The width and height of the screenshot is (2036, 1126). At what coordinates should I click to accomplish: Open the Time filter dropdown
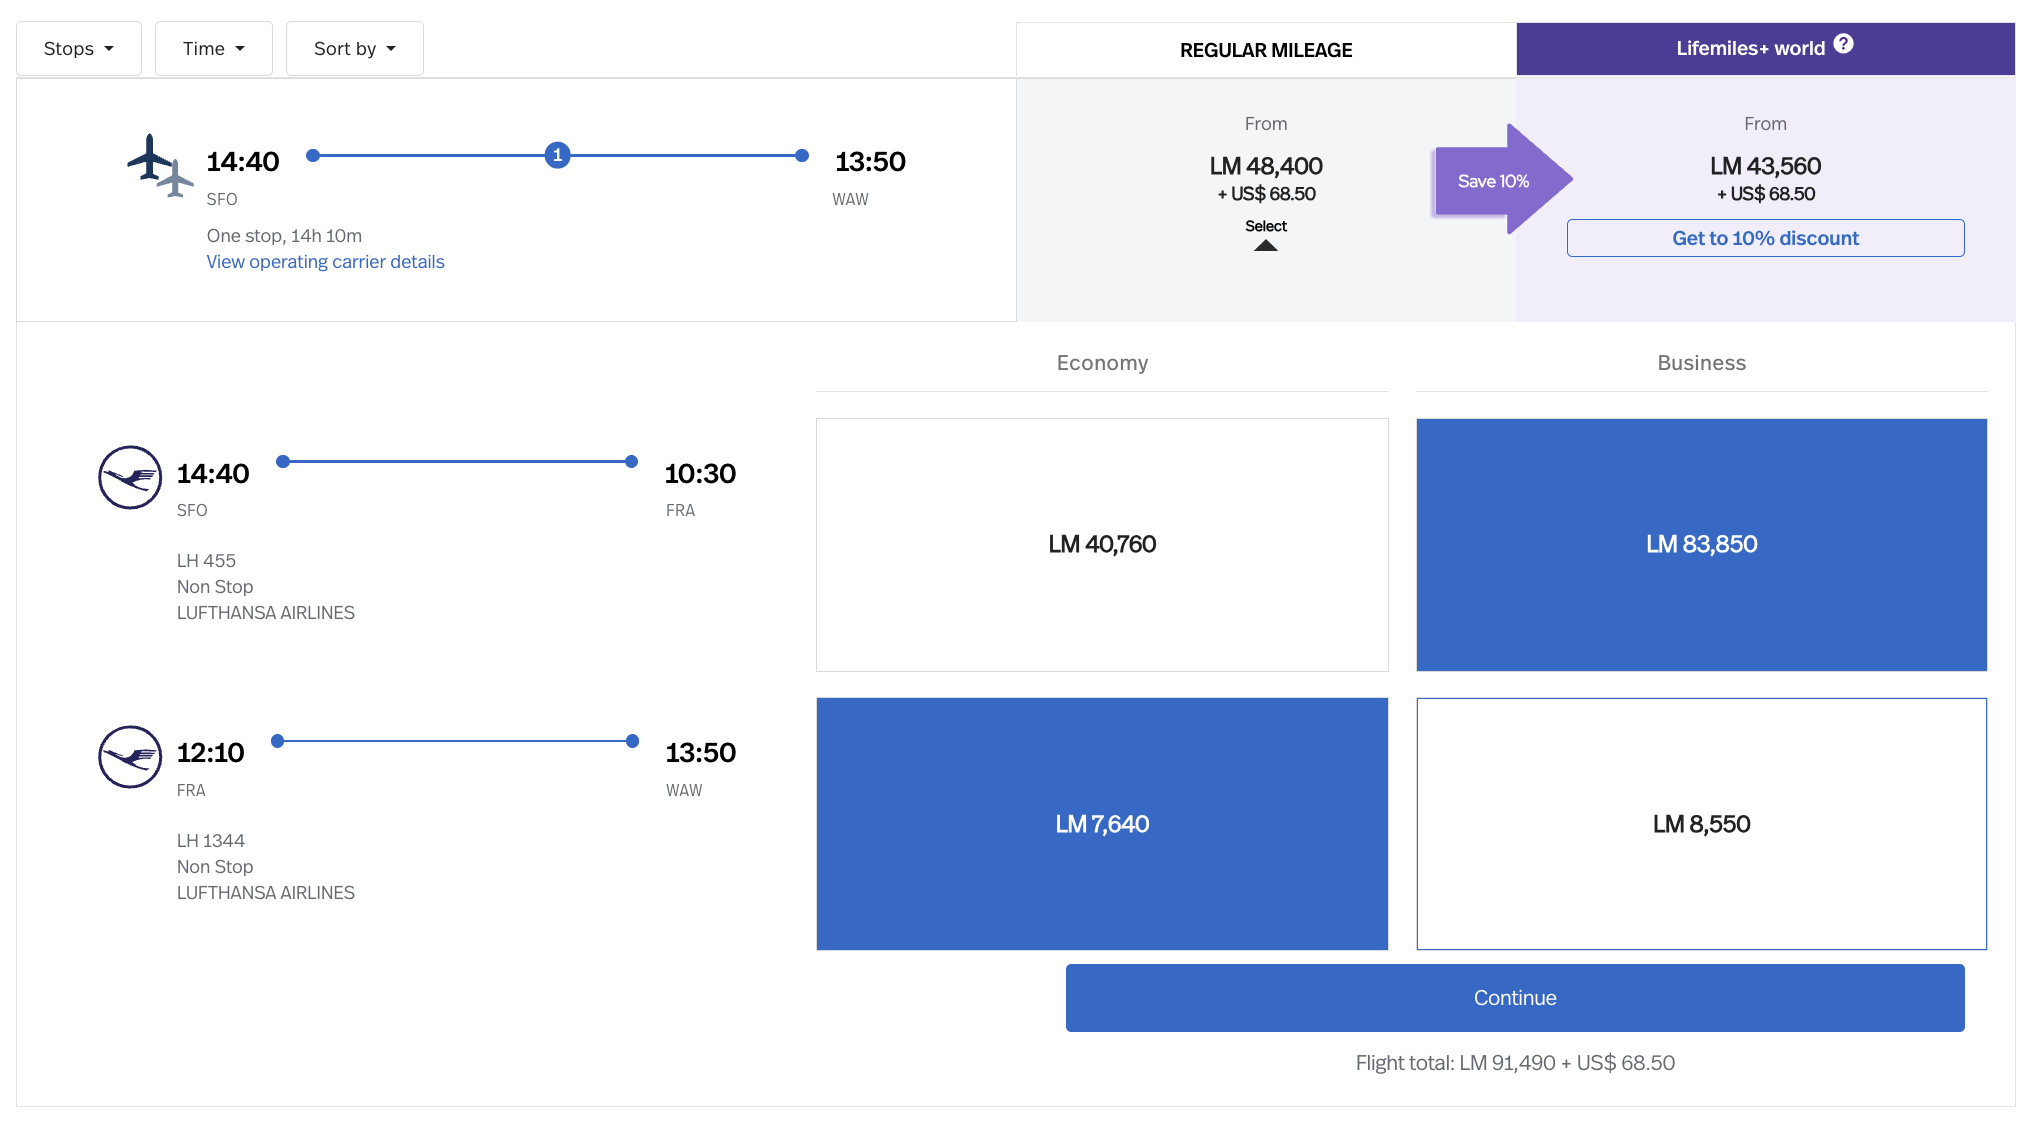pyautogui.click(x=213, y=49)
